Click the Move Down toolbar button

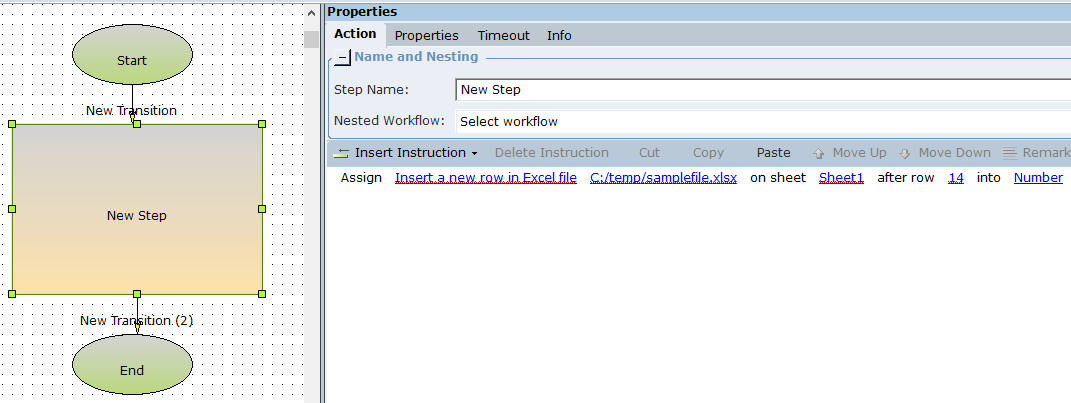coord(944,153)
